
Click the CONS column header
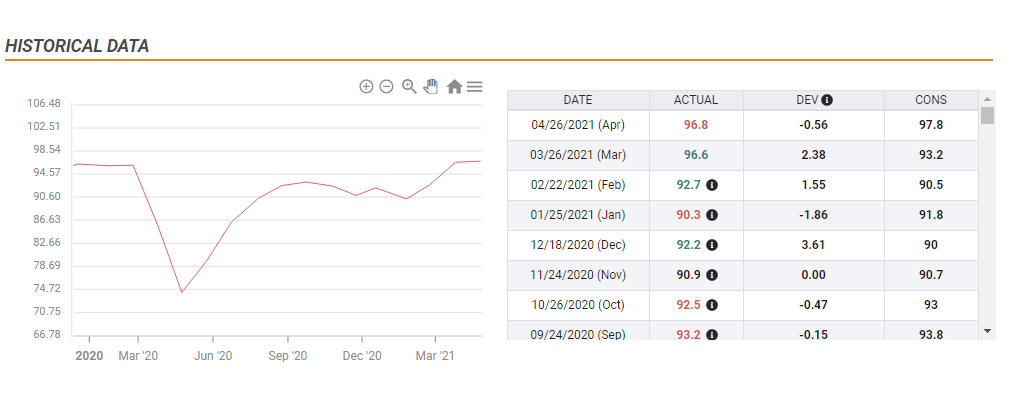point(931,100)
